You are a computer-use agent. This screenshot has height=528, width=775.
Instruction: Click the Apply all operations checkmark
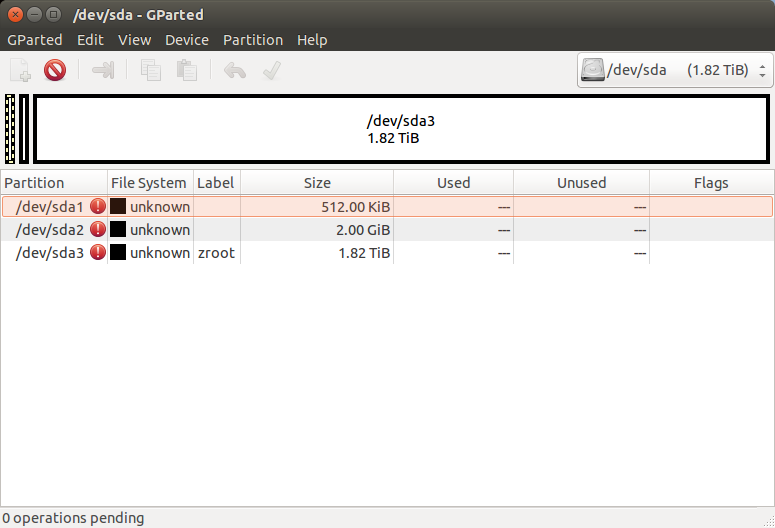coord(270,70)
